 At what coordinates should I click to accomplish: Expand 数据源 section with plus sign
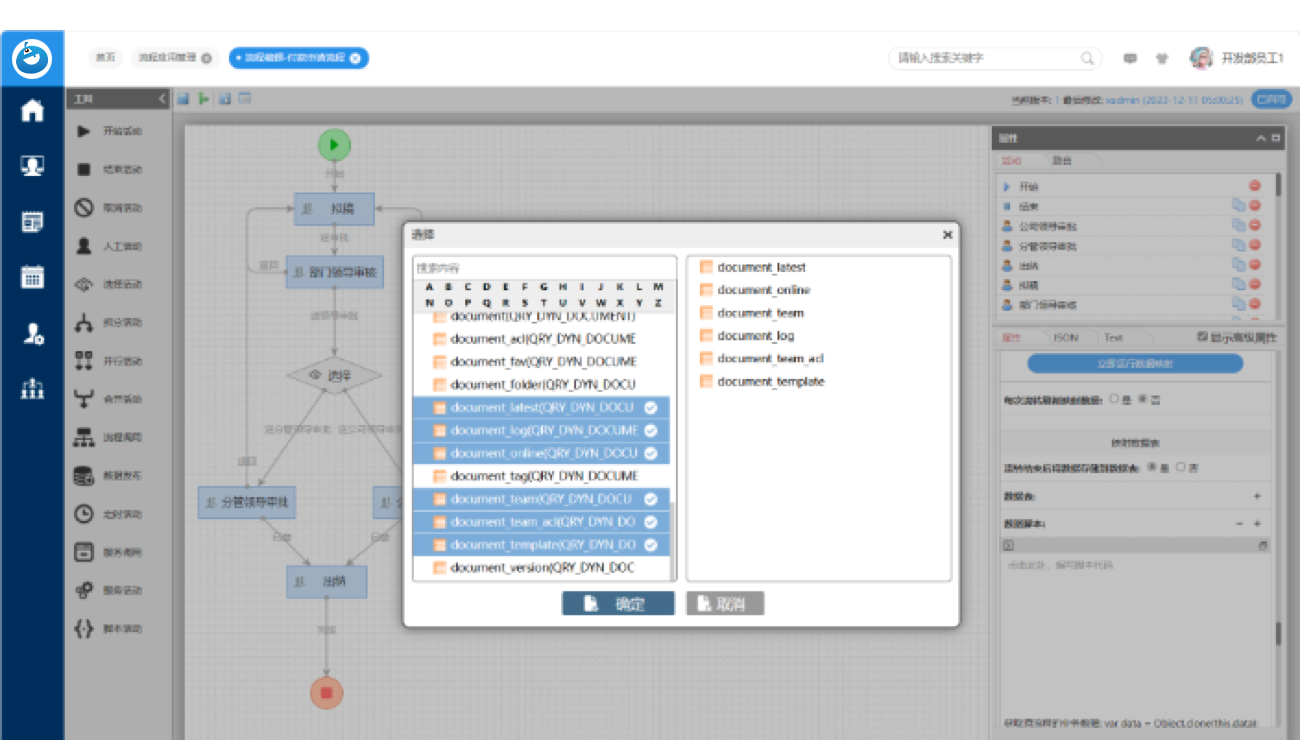1257,496
